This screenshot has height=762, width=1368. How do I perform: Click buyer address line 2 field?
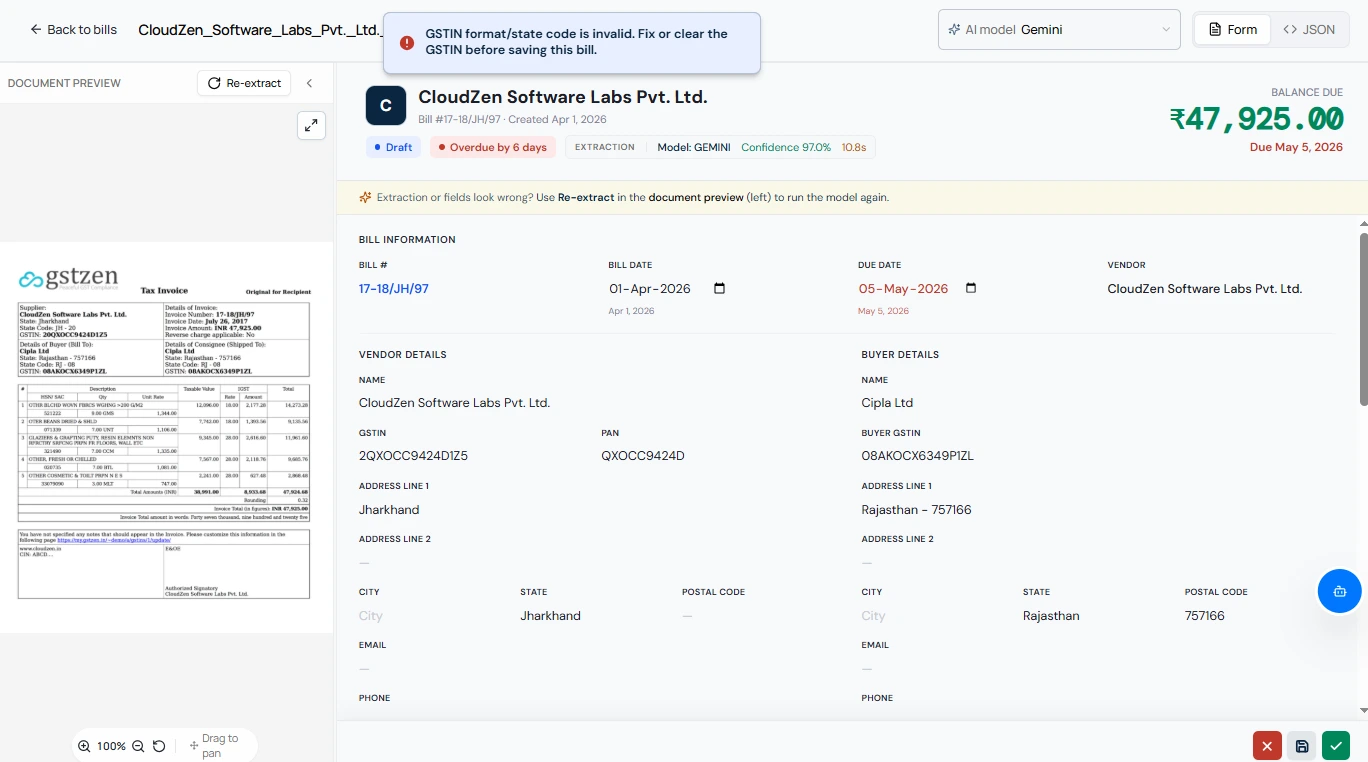coord(867,563)
